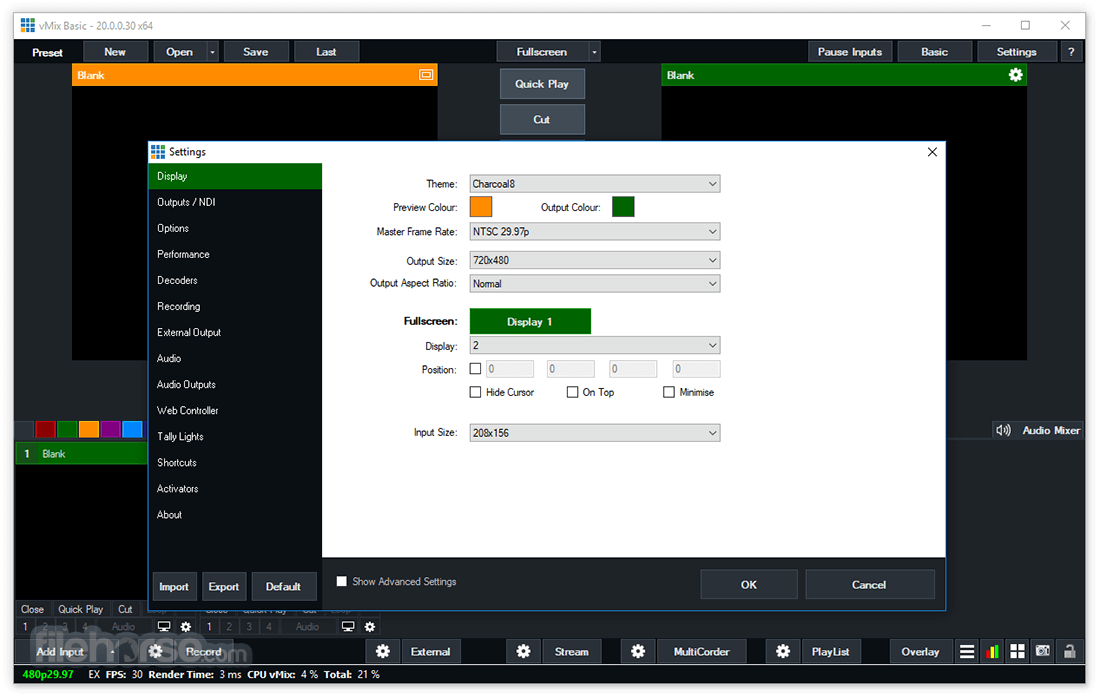
Task: Open the arrow next to Open preset button
Action: (213, 52)
